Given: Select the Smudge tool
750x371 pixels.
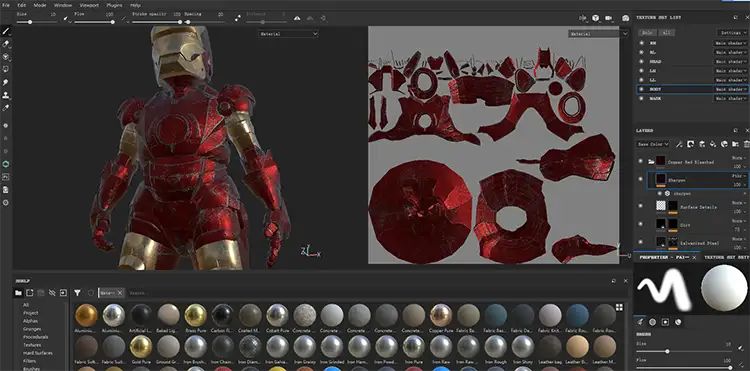Looking at the screenshot, I should [6, 82].
